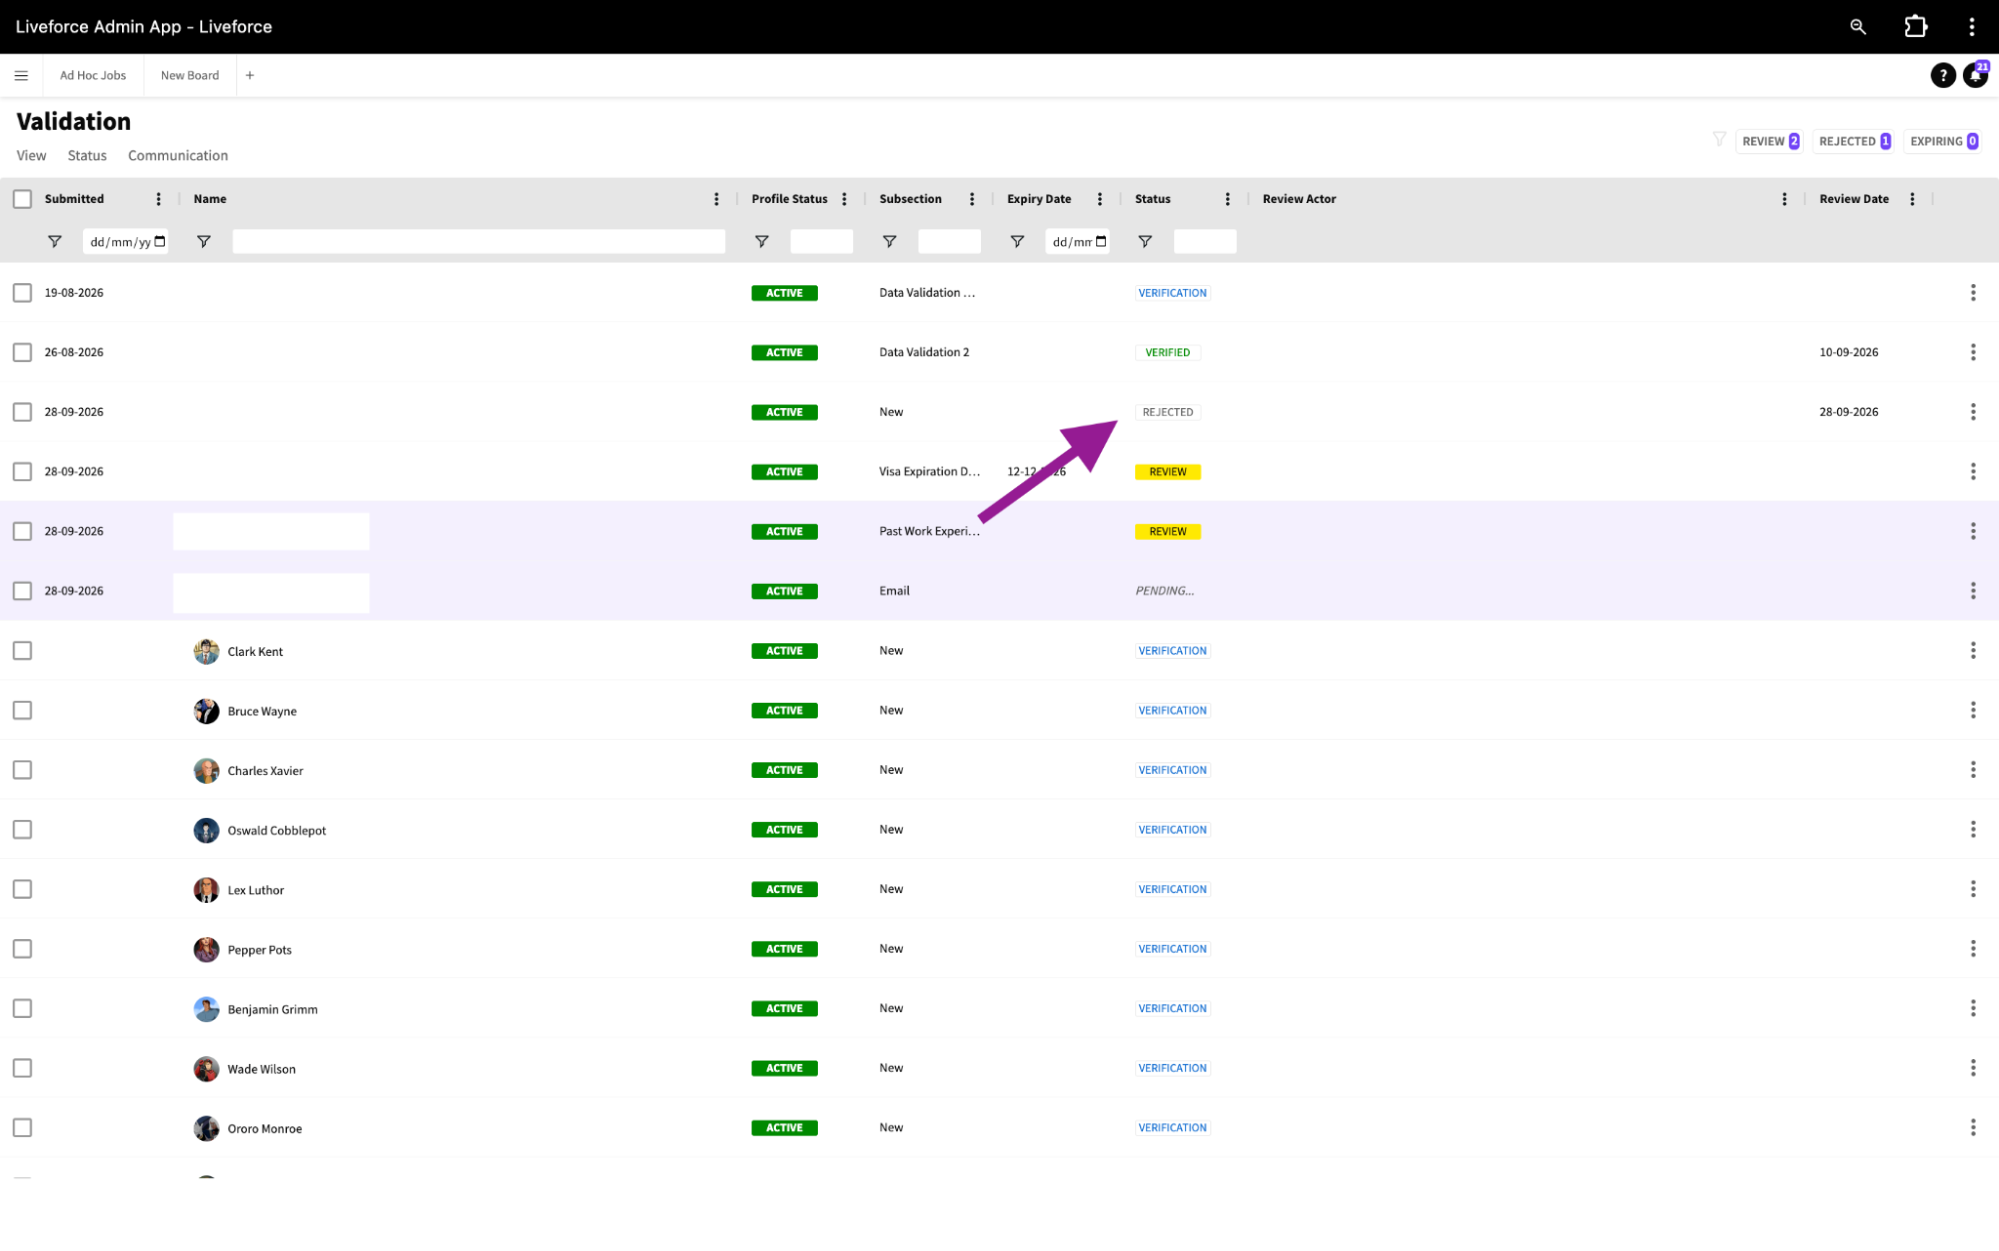The image size is (1999, 1251).
Task: Open the Subsection column options menu
Action: pos(972,199)
